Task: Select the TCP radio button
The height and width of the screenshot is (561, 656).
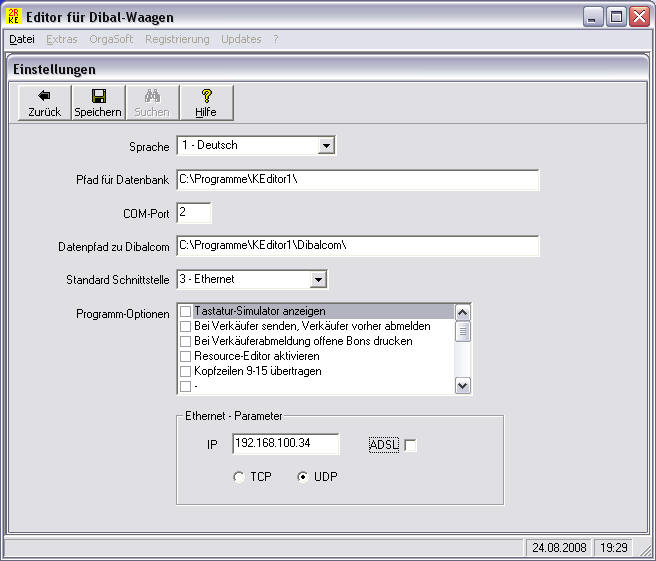Action: pos(238,477)
